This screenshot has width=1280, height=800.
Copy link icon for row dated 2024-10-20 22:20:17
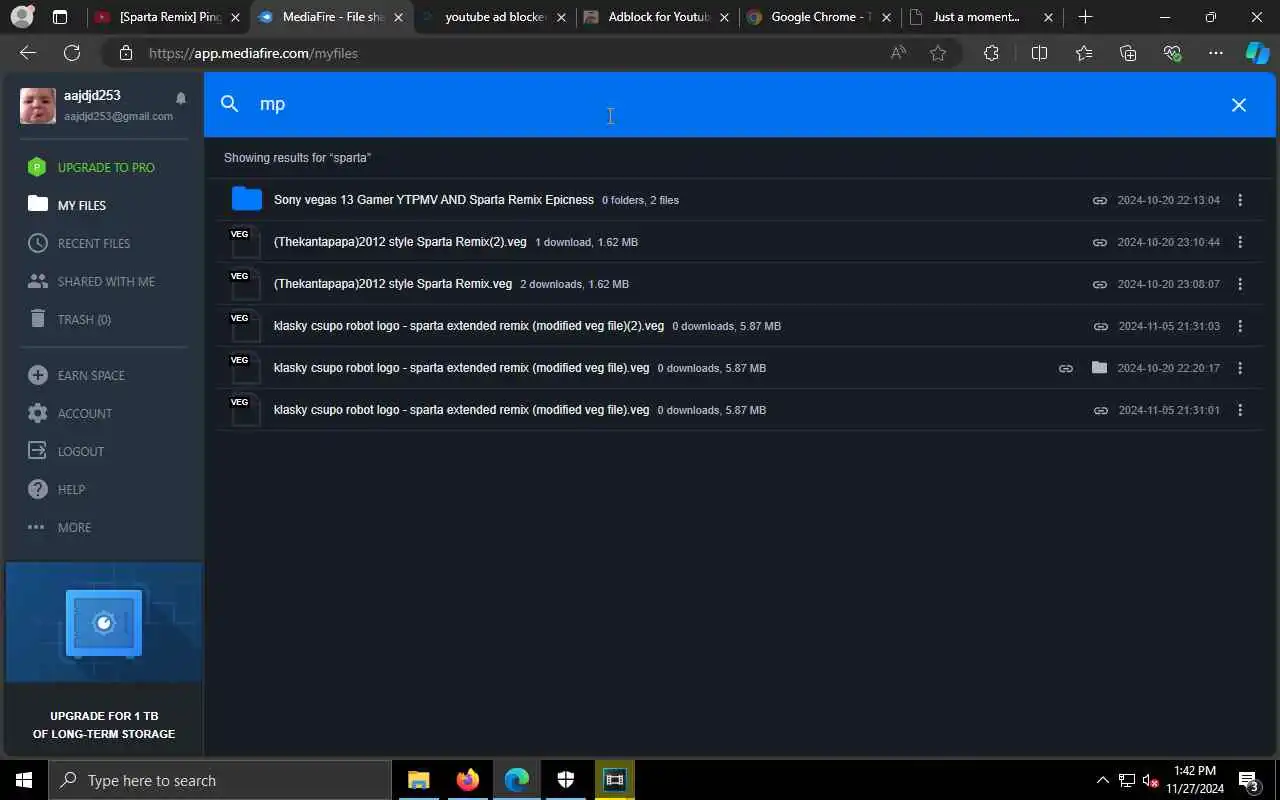1066,368
